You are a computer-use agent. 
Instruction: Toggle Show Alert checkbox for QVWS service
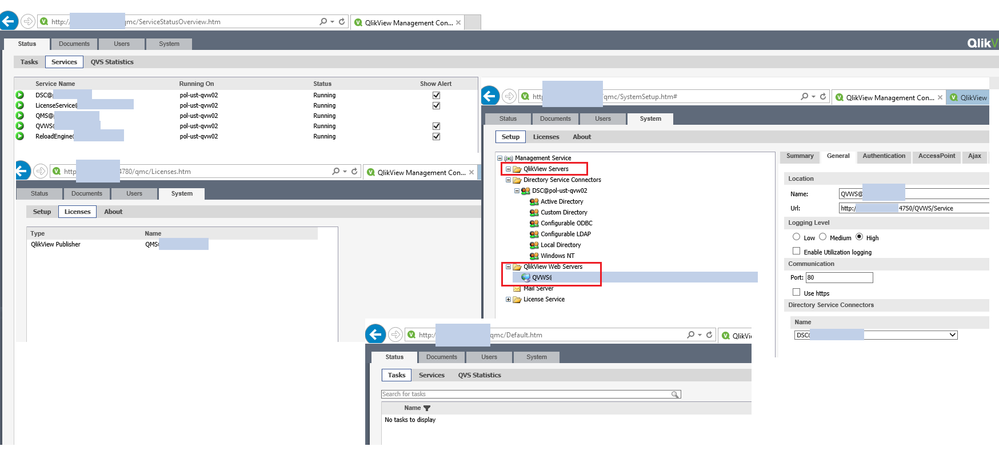(x=436, y=126)
